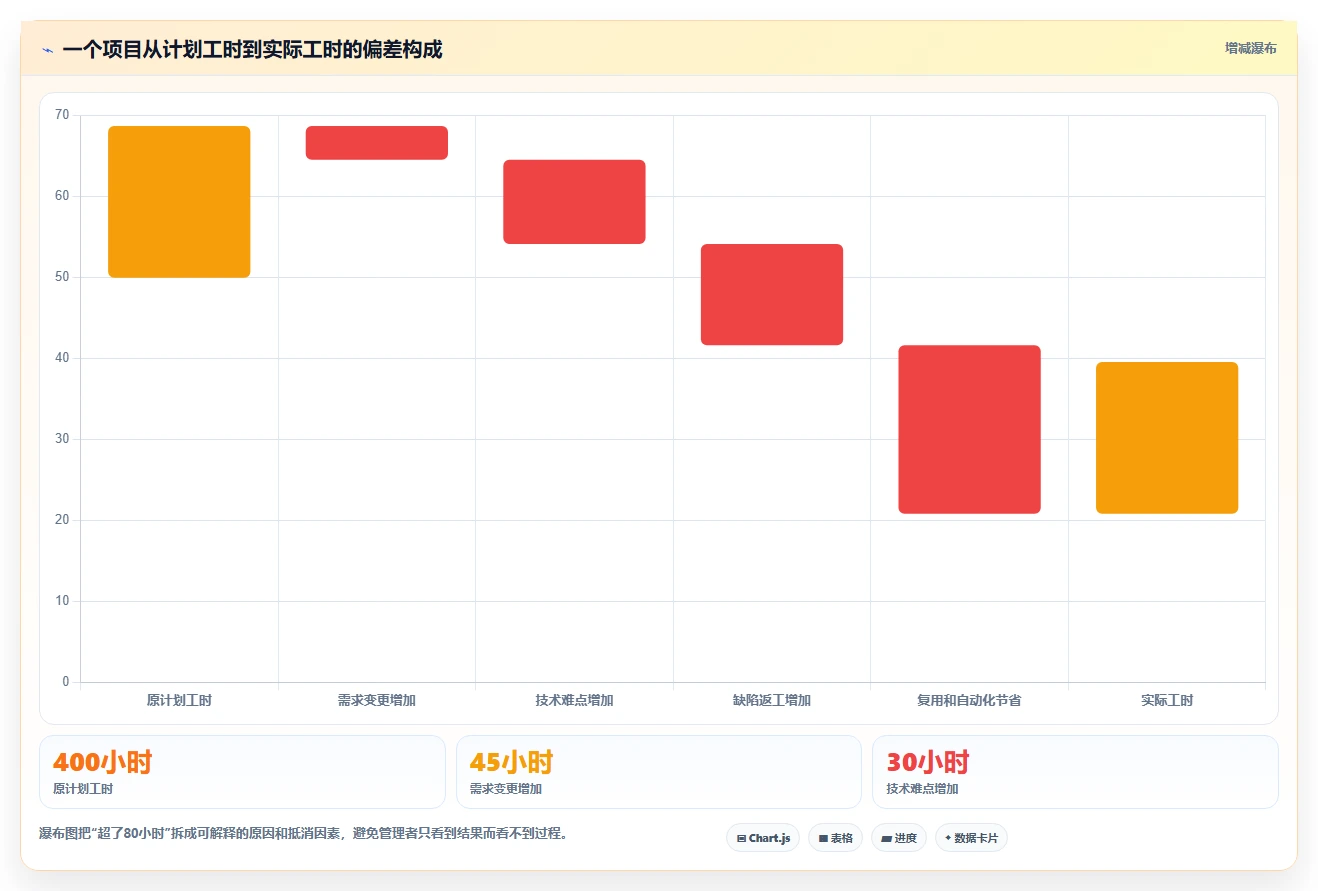Click the 400小时 data card
Image resolution: width=1318 pixels, height=891 pixels.
242,772
